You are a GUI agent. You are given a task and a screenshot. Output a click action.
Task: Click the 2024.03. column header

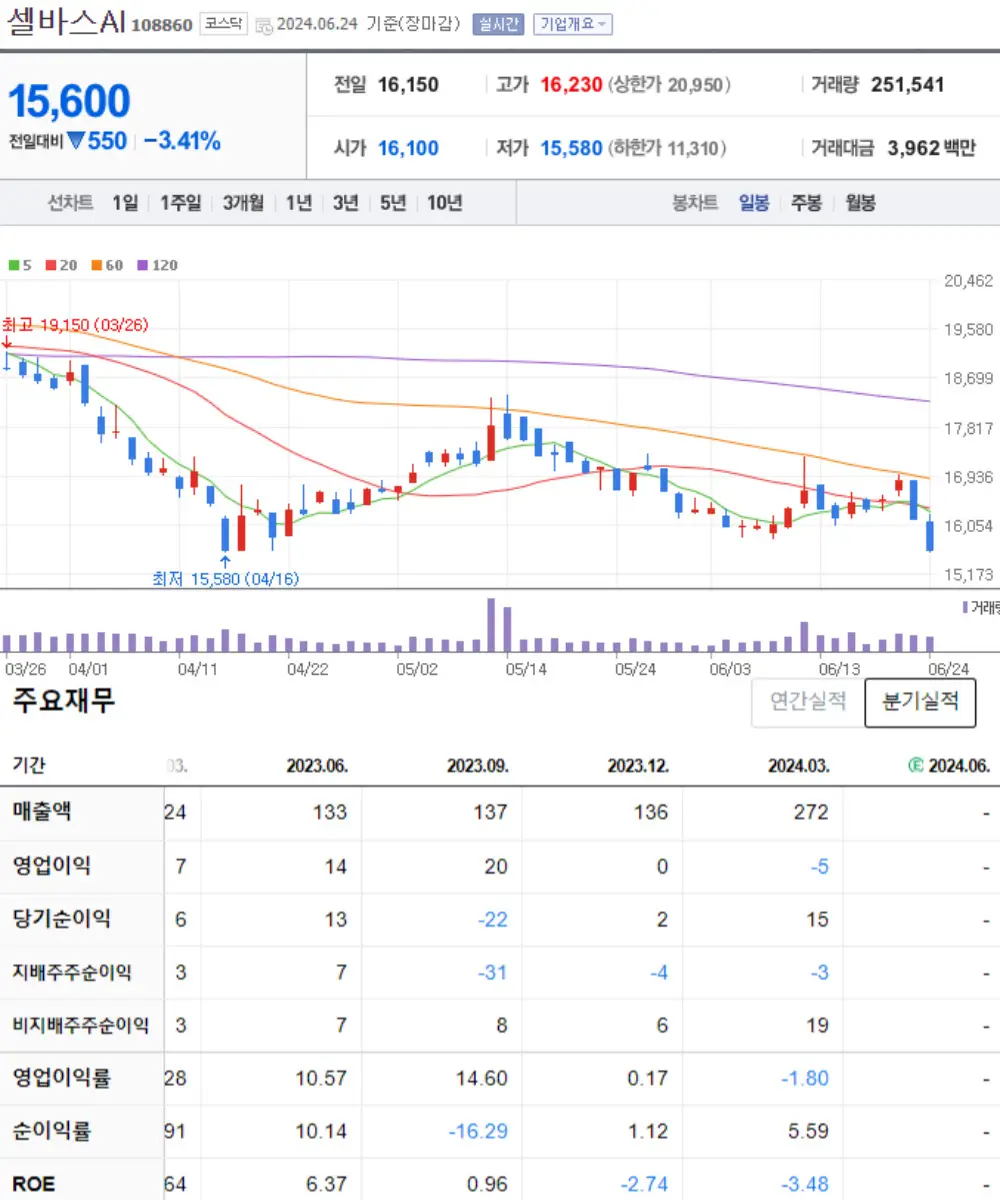799,766
